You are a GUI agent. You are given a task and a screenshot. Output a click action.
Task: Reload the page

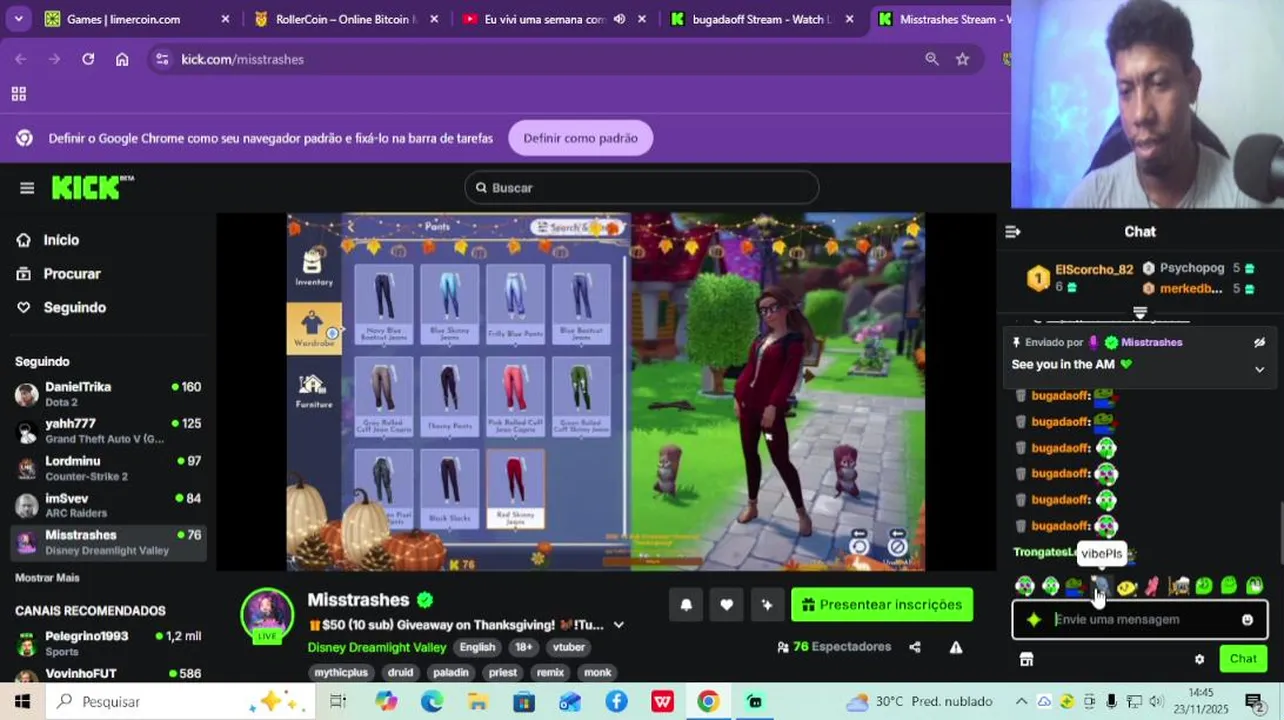click(88, 59)
